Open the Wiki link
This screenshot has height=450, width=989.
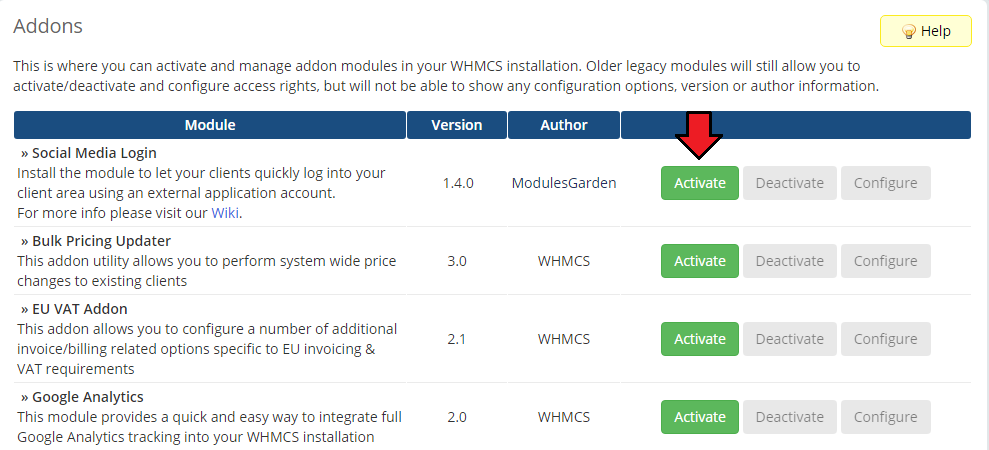click(225, 213)
